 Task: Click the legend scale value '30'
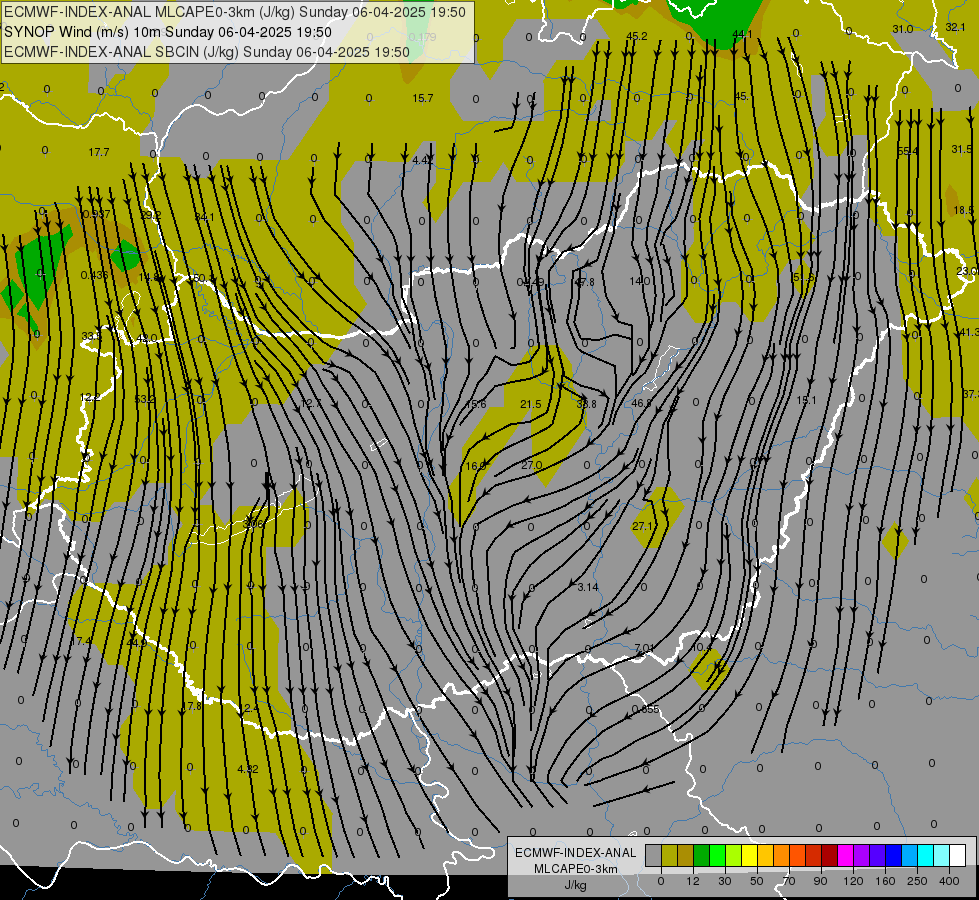pos(725,881)
